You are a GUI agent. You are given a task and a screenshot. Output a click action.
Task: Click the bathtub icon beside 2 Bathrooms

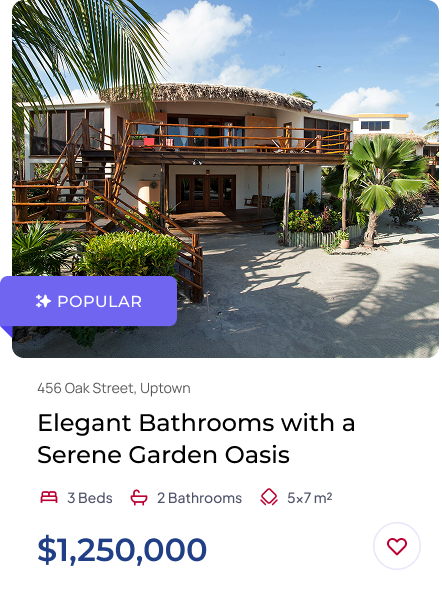tap(139, 498)
